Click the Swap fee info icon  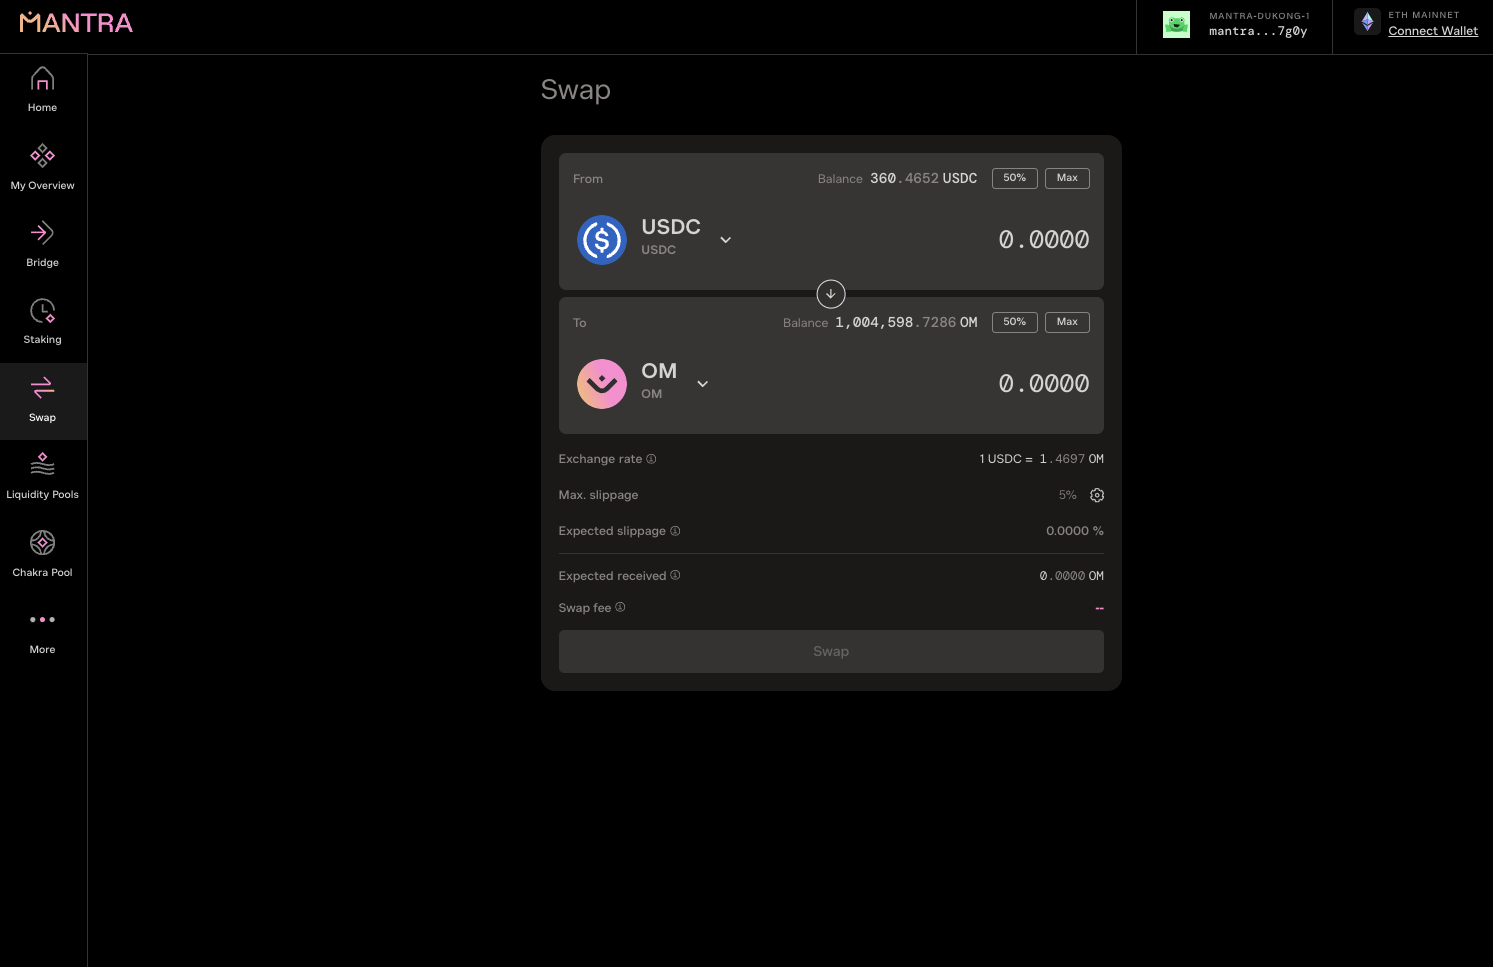(620, 607)
